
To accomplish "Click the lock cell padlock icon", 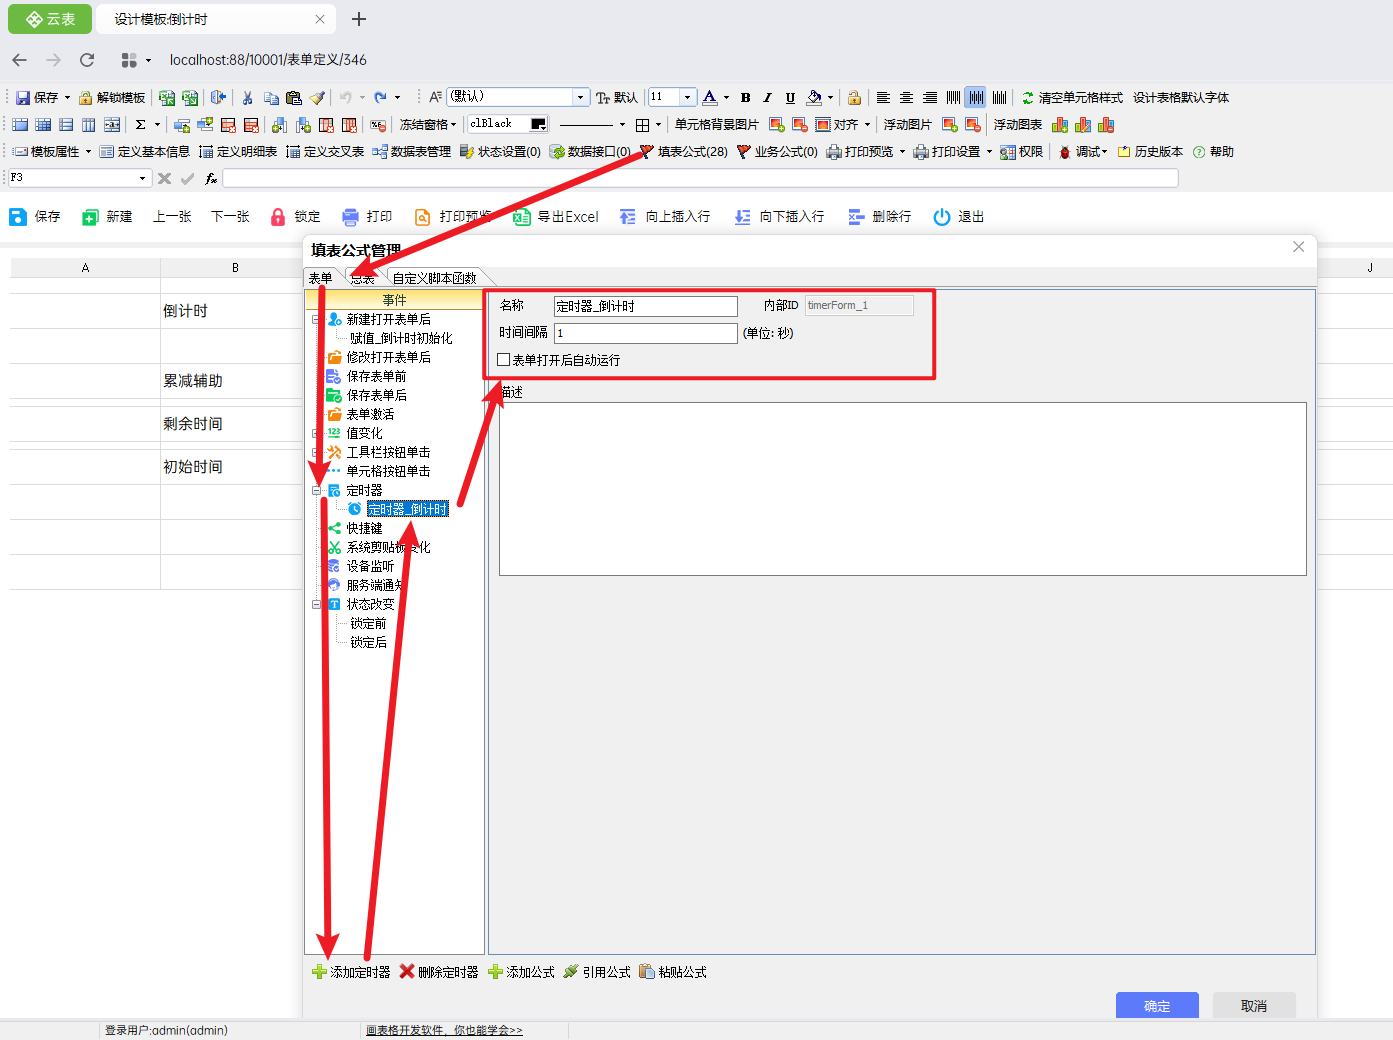I will coord(854,98).
